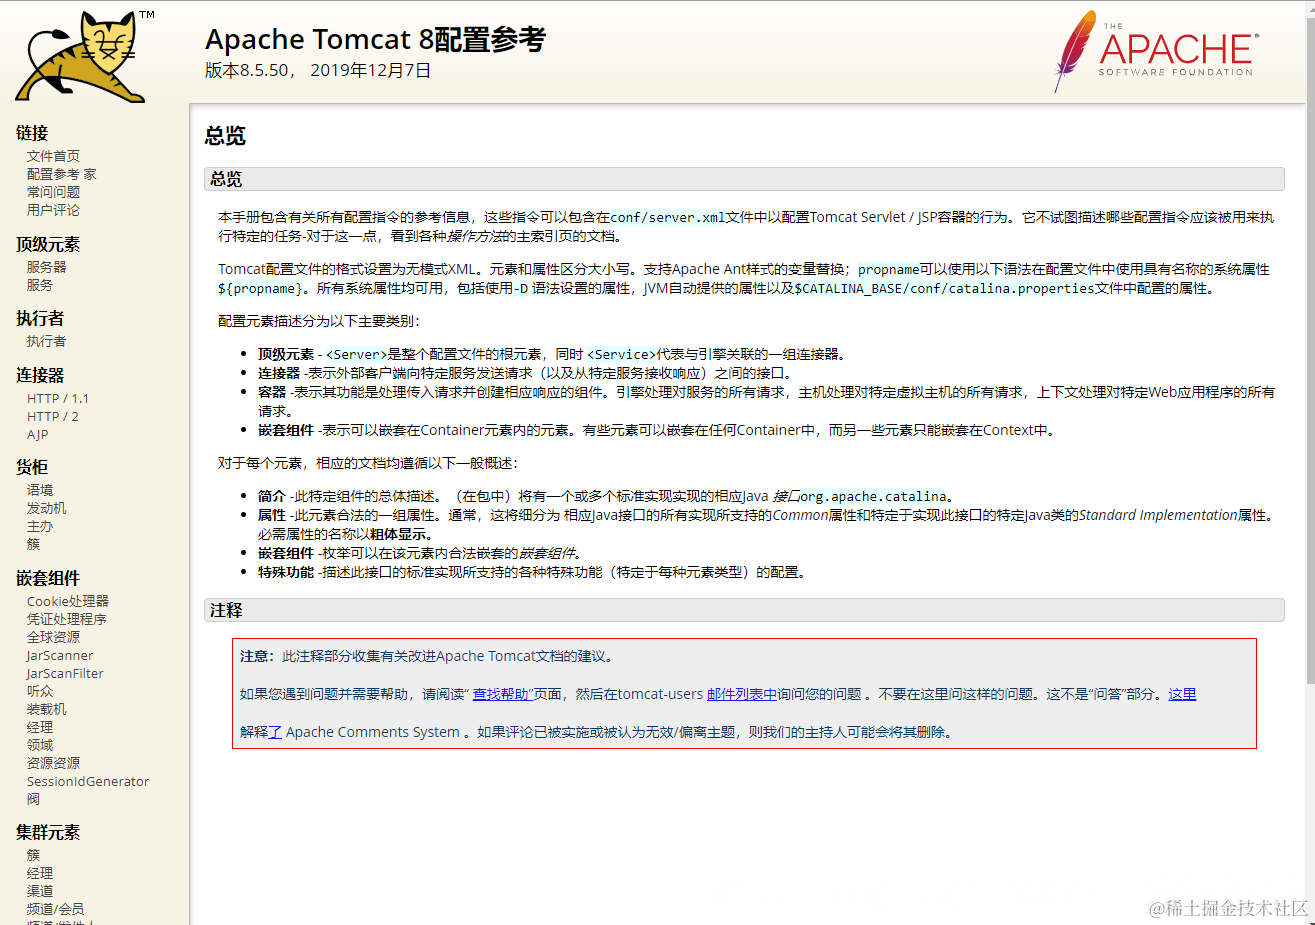The width and height of the screenshot is (1315, 925).
Task: Follow the 这里 link in the note
Action: click(1182, 694)
